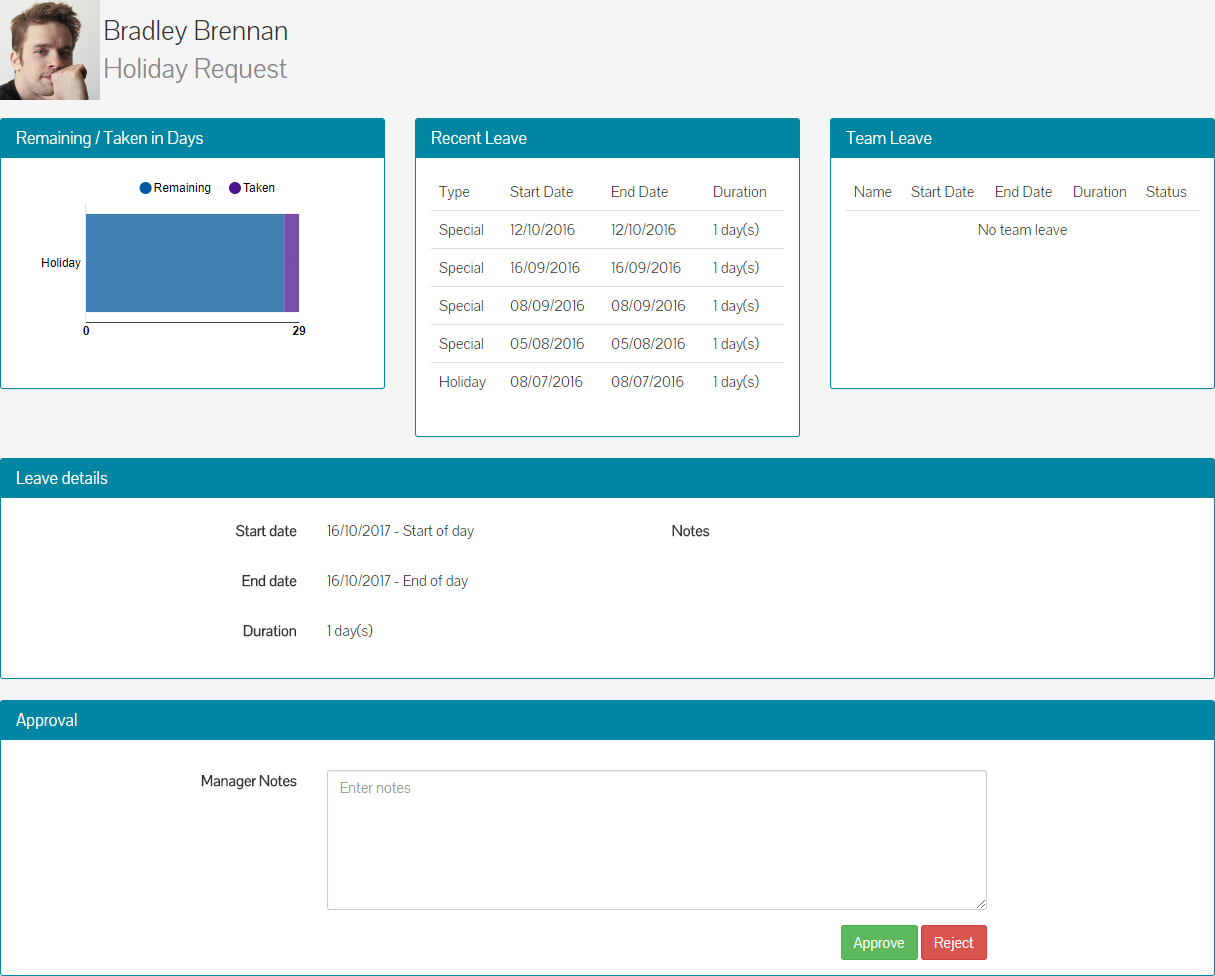Click the Recent Leave panel header

pos(607,138)
